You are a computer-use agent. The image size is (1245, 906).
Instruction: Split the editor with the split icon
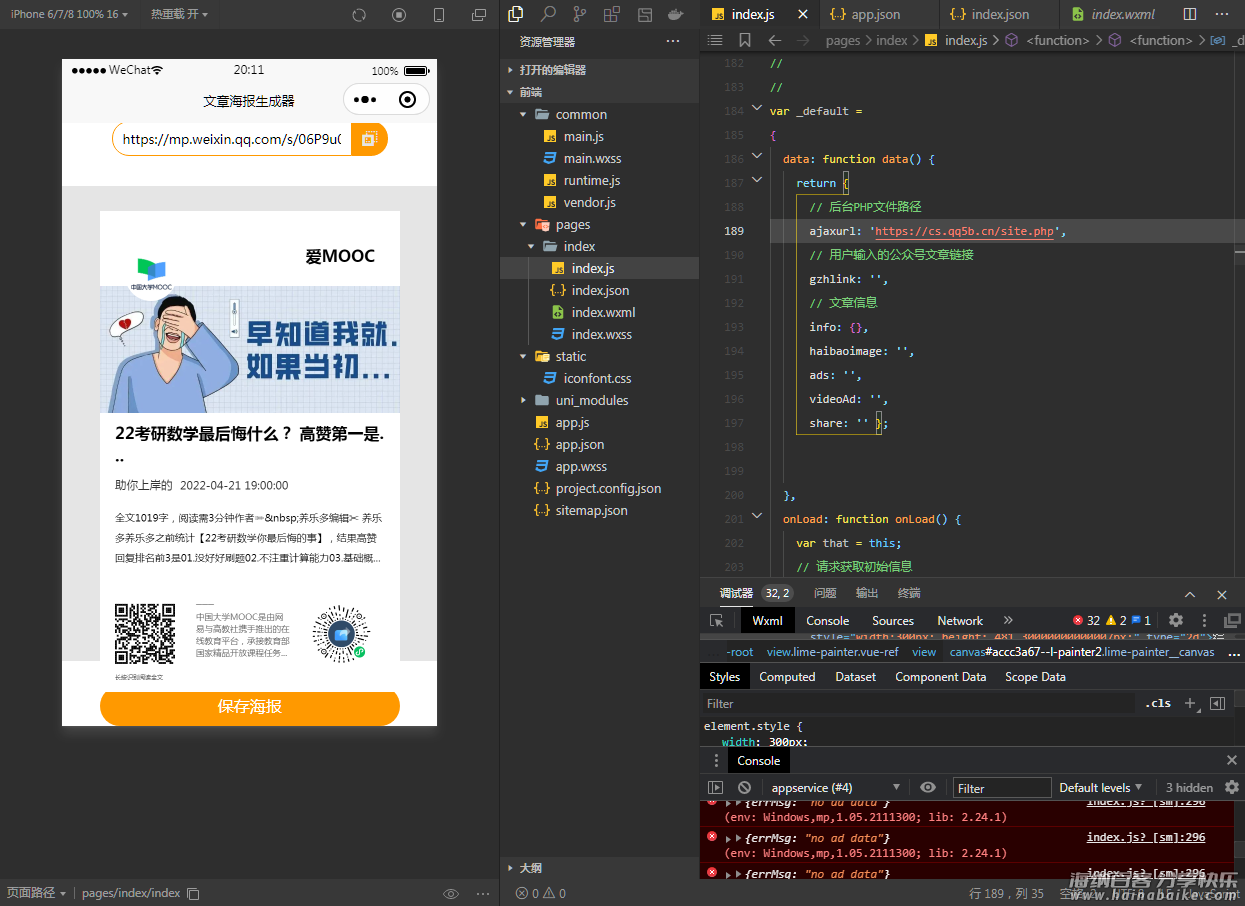click(1190, 14)
